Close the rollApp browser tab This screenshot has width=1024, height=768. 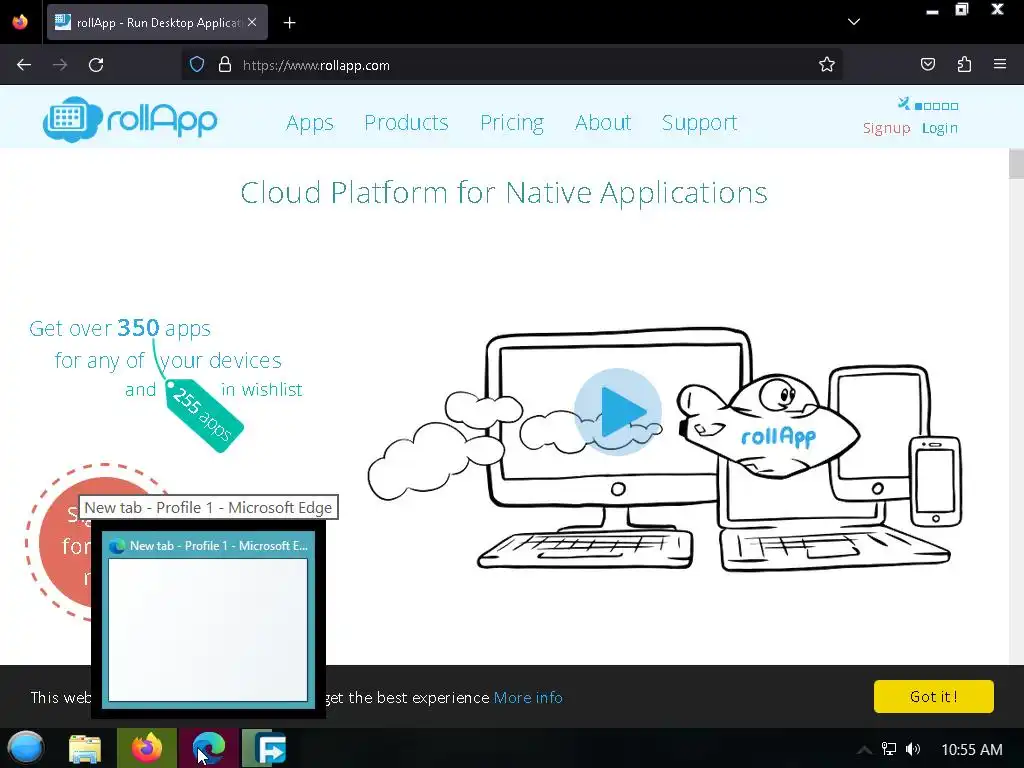tap(252, 22)
